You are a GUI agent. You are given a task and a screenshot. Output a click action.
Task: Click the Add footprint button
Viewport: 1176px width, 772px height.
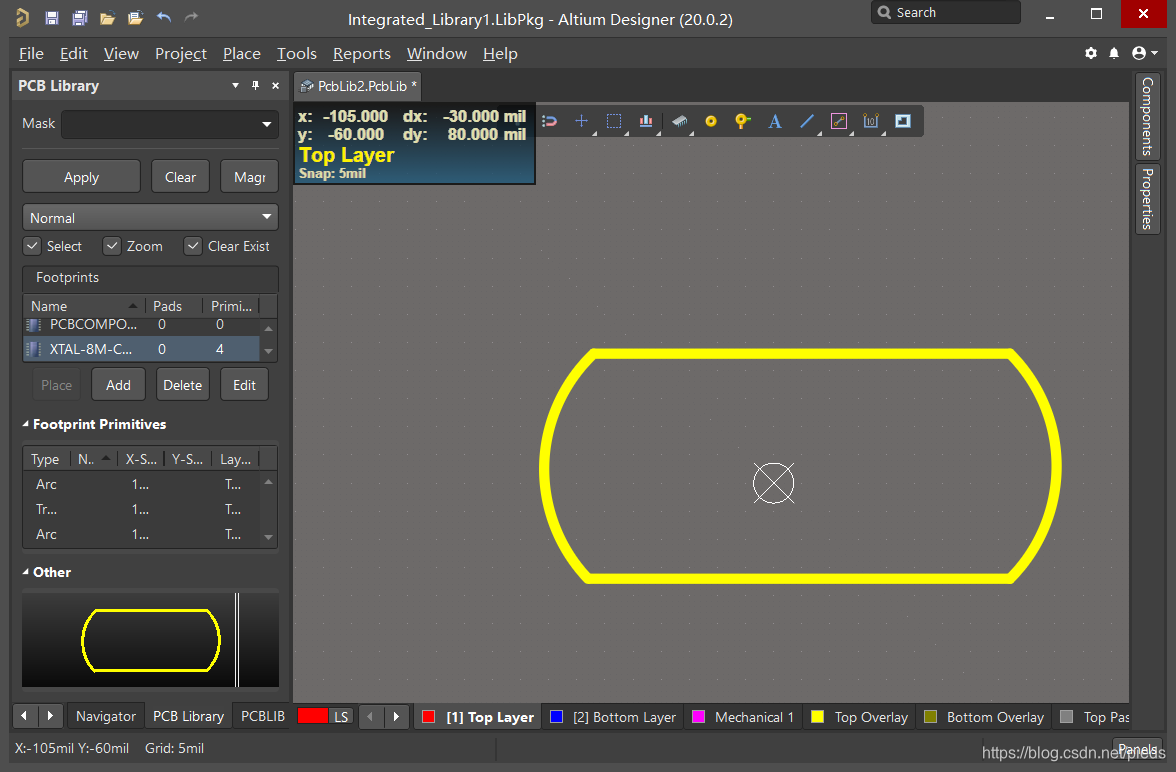tap(118, 385)
